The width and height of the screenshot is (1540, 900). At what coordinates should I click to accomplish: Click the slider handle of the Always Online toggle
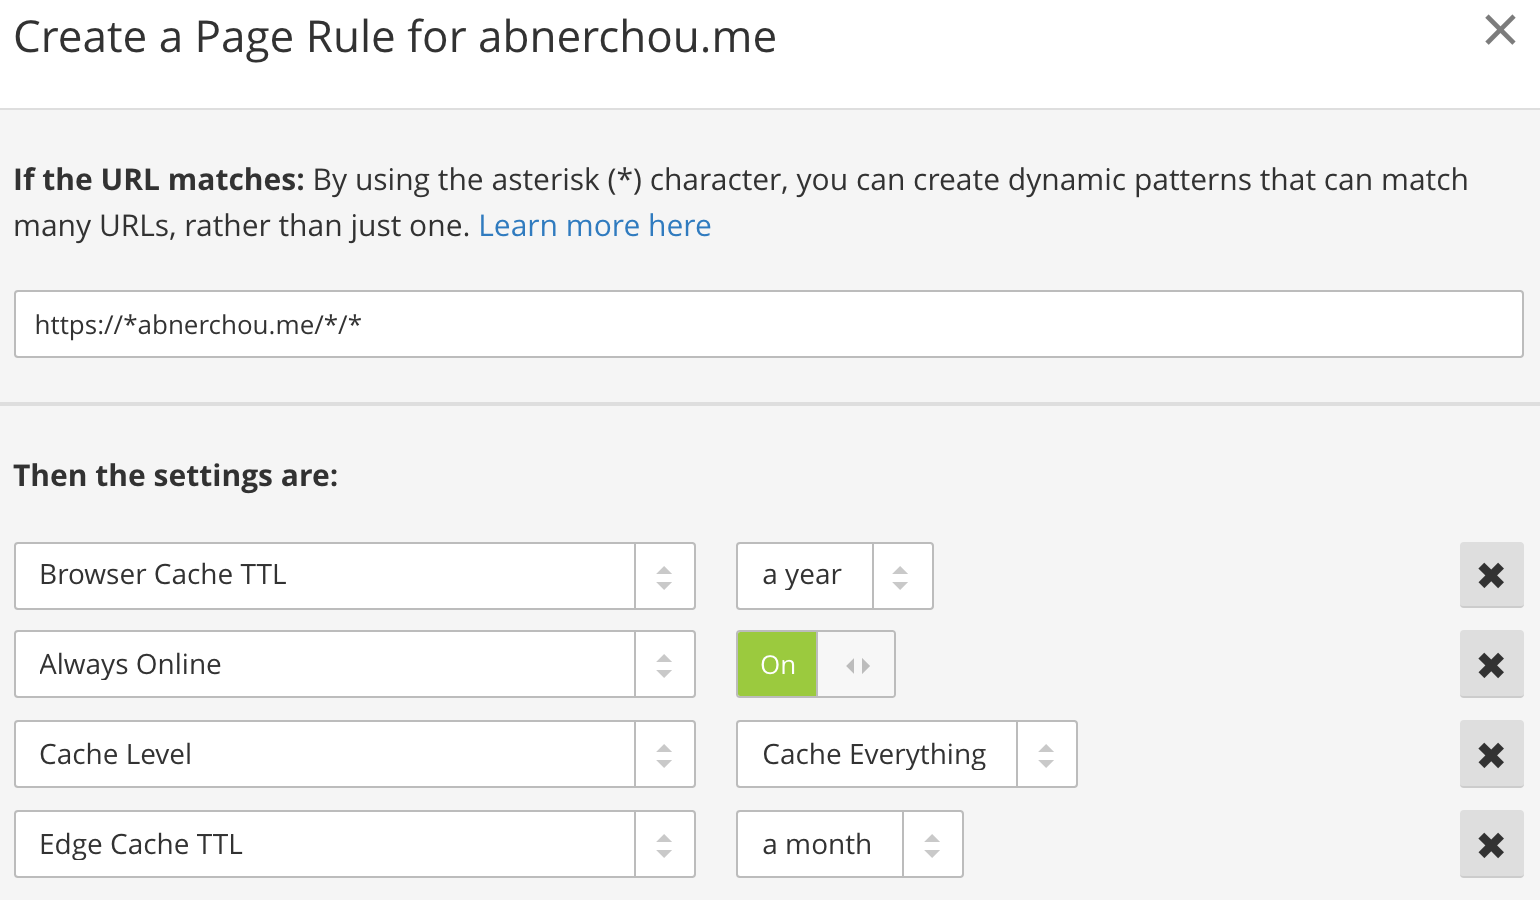click(x=857, y=665)
